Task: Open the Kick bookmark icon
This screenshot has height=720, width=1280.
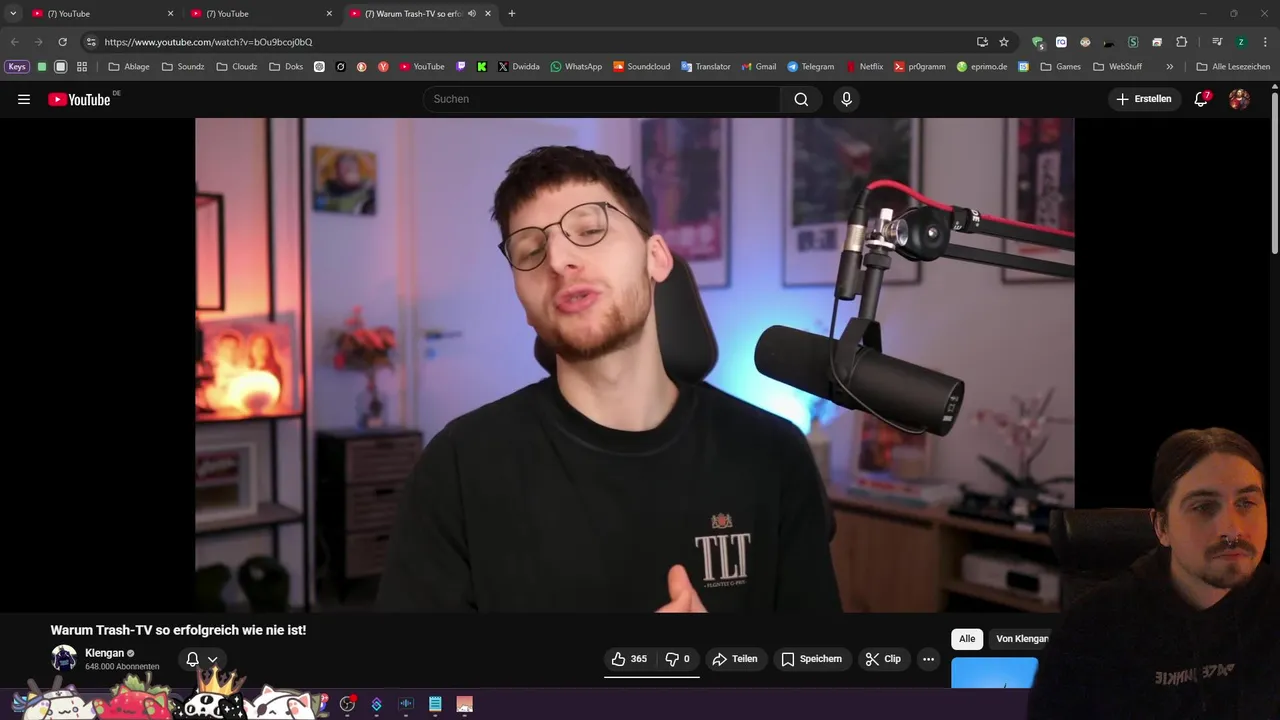Action: coord(482,67)
